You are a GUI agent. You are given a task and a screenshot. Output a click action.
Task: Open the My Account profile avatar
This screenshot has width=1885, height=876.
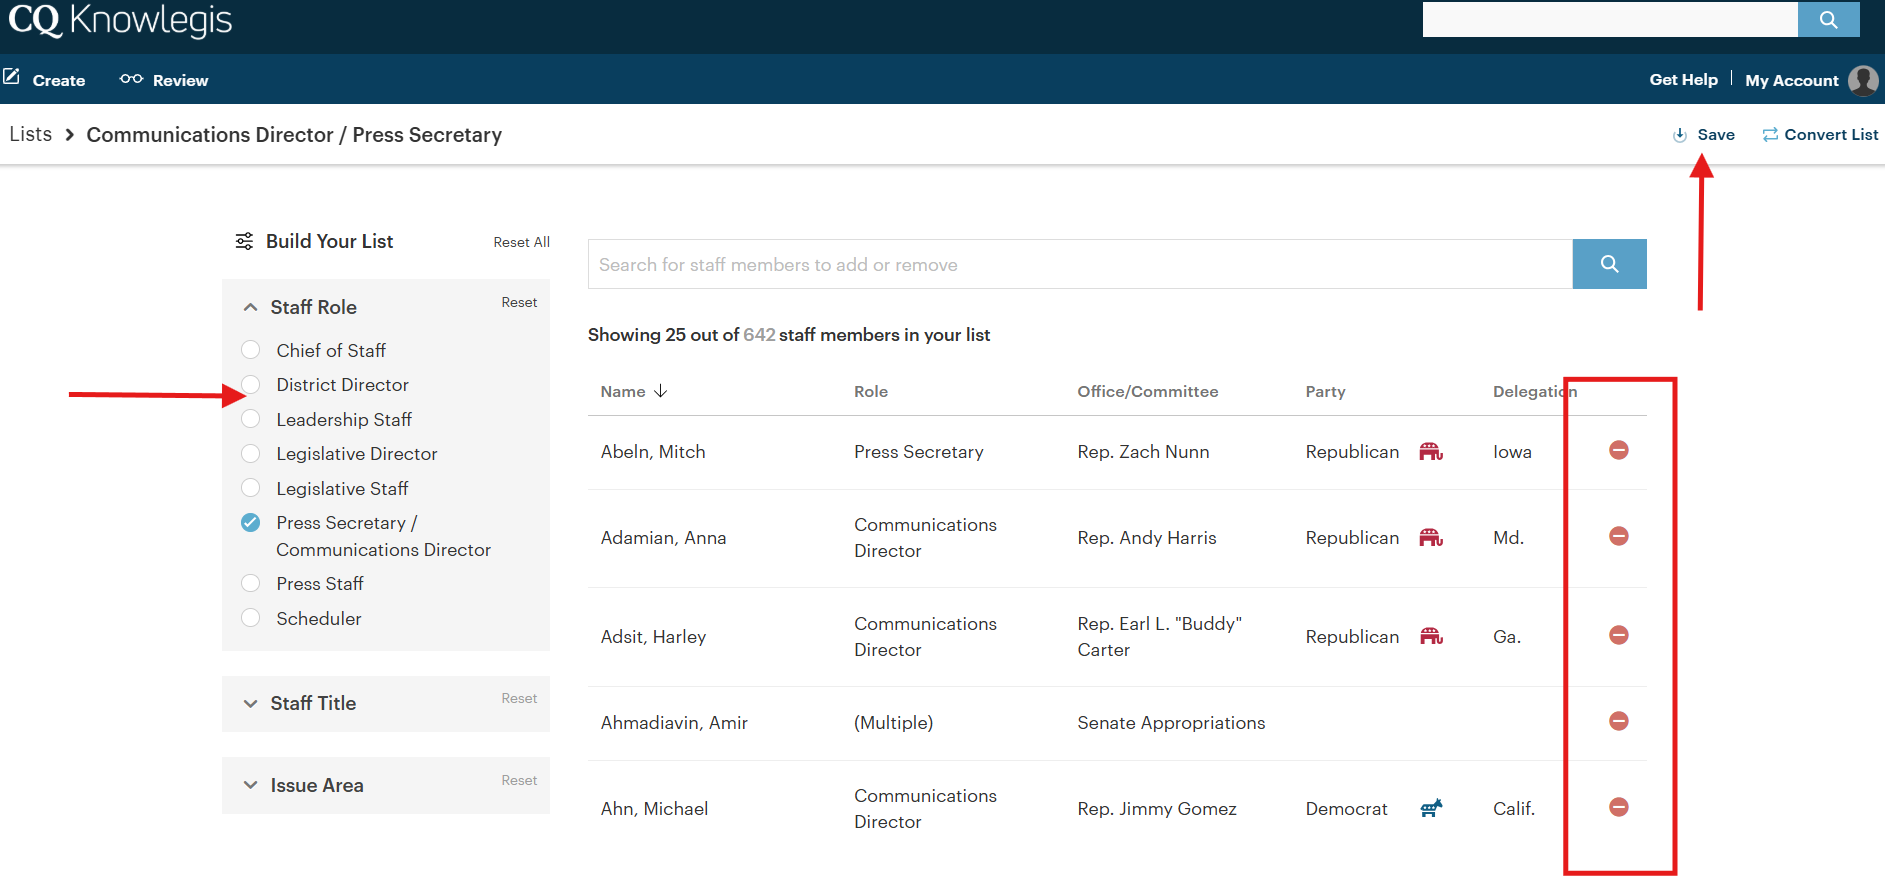(x=1862, y=80)
